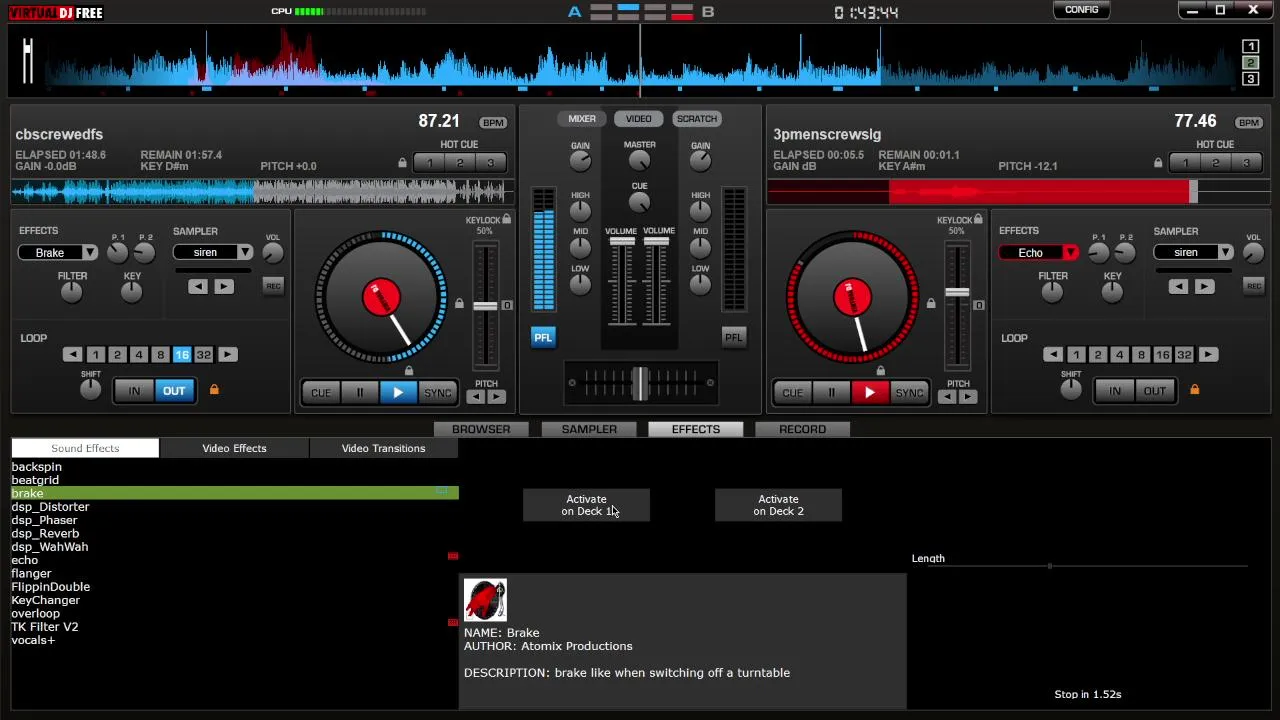The width and height of the screenshot is (1280, 720).
Task: Toggle the orange loop lock on left deck
Action: coord(214,390)
